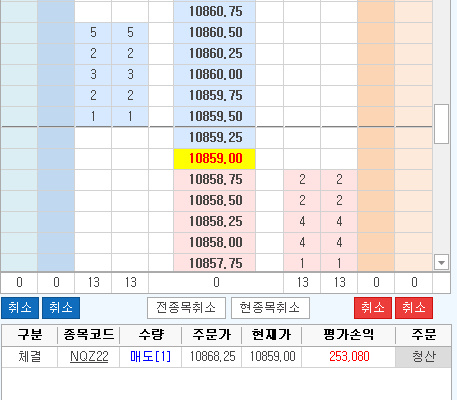Click the scrollbar down arrow
Viewport: 457px width, 400px height.
coord(441,263)
